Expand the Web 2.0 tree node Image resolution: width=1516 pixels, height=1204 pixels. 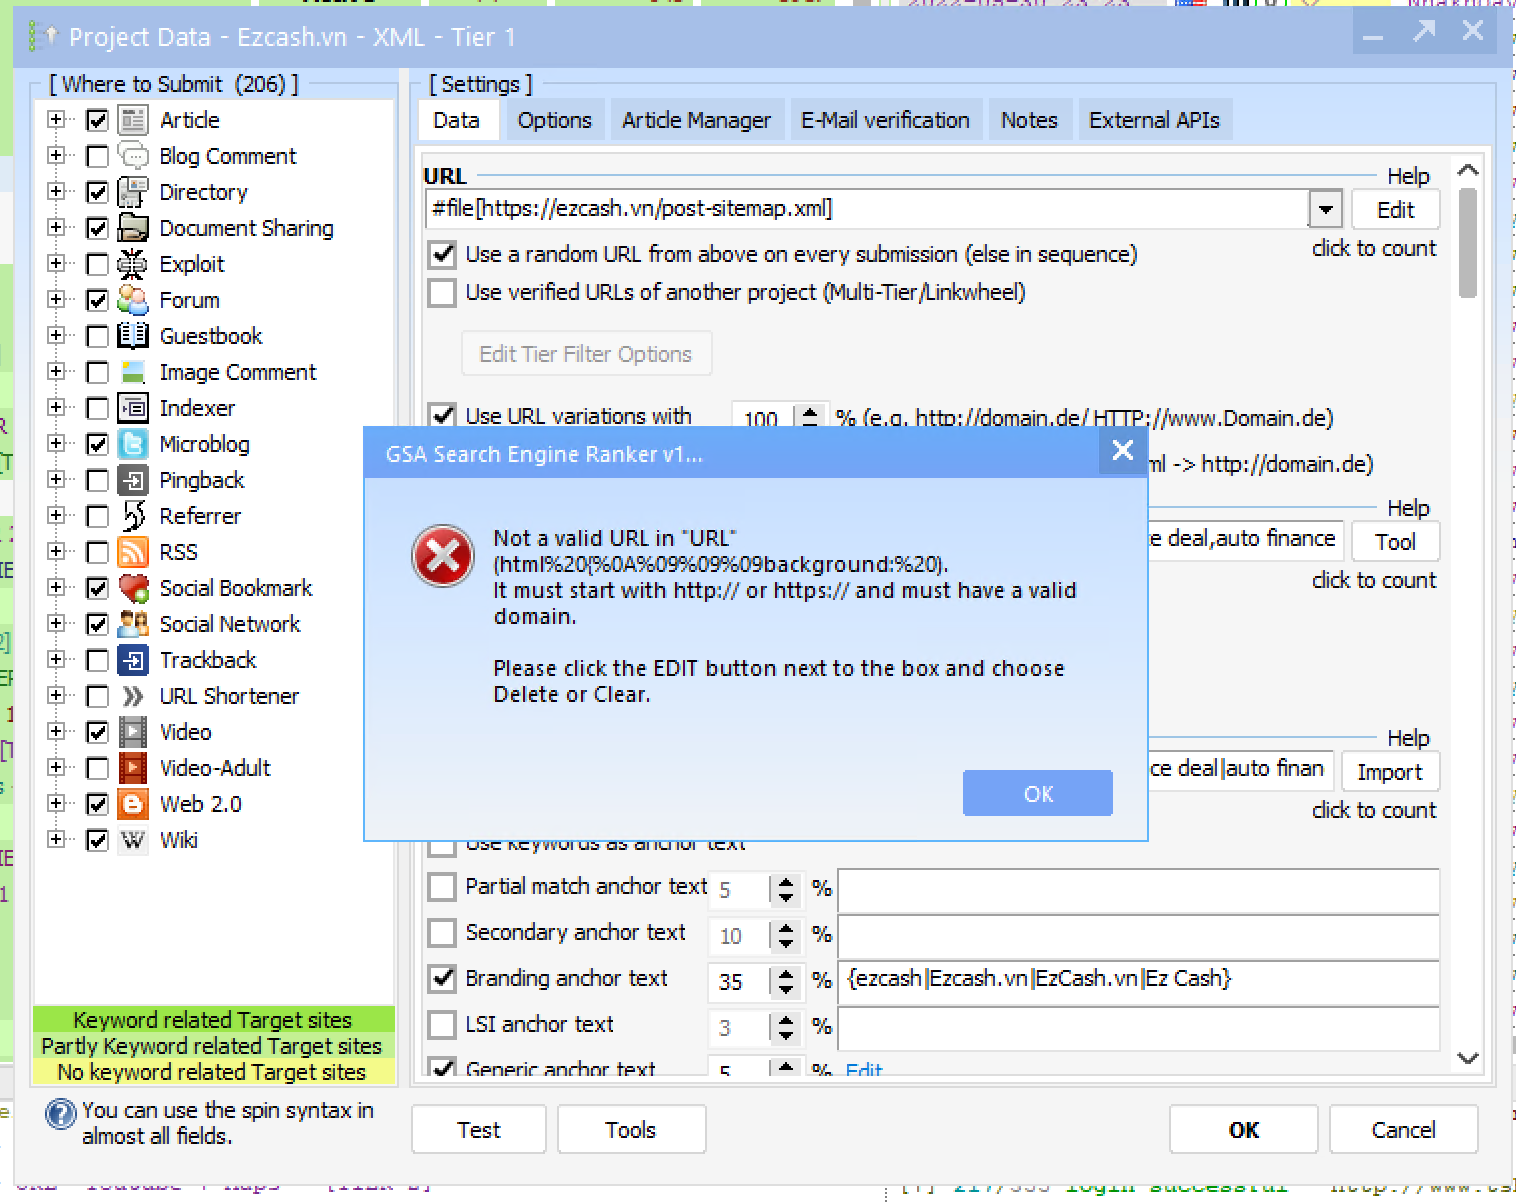pos(56,804)
